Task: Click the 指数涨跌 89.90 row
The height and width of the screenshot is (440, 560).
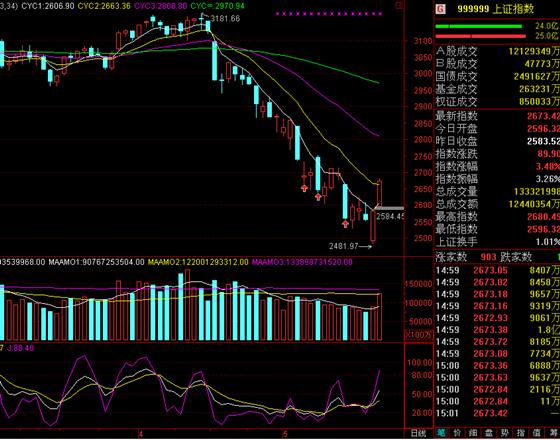Action: click(x=498, y=154)
